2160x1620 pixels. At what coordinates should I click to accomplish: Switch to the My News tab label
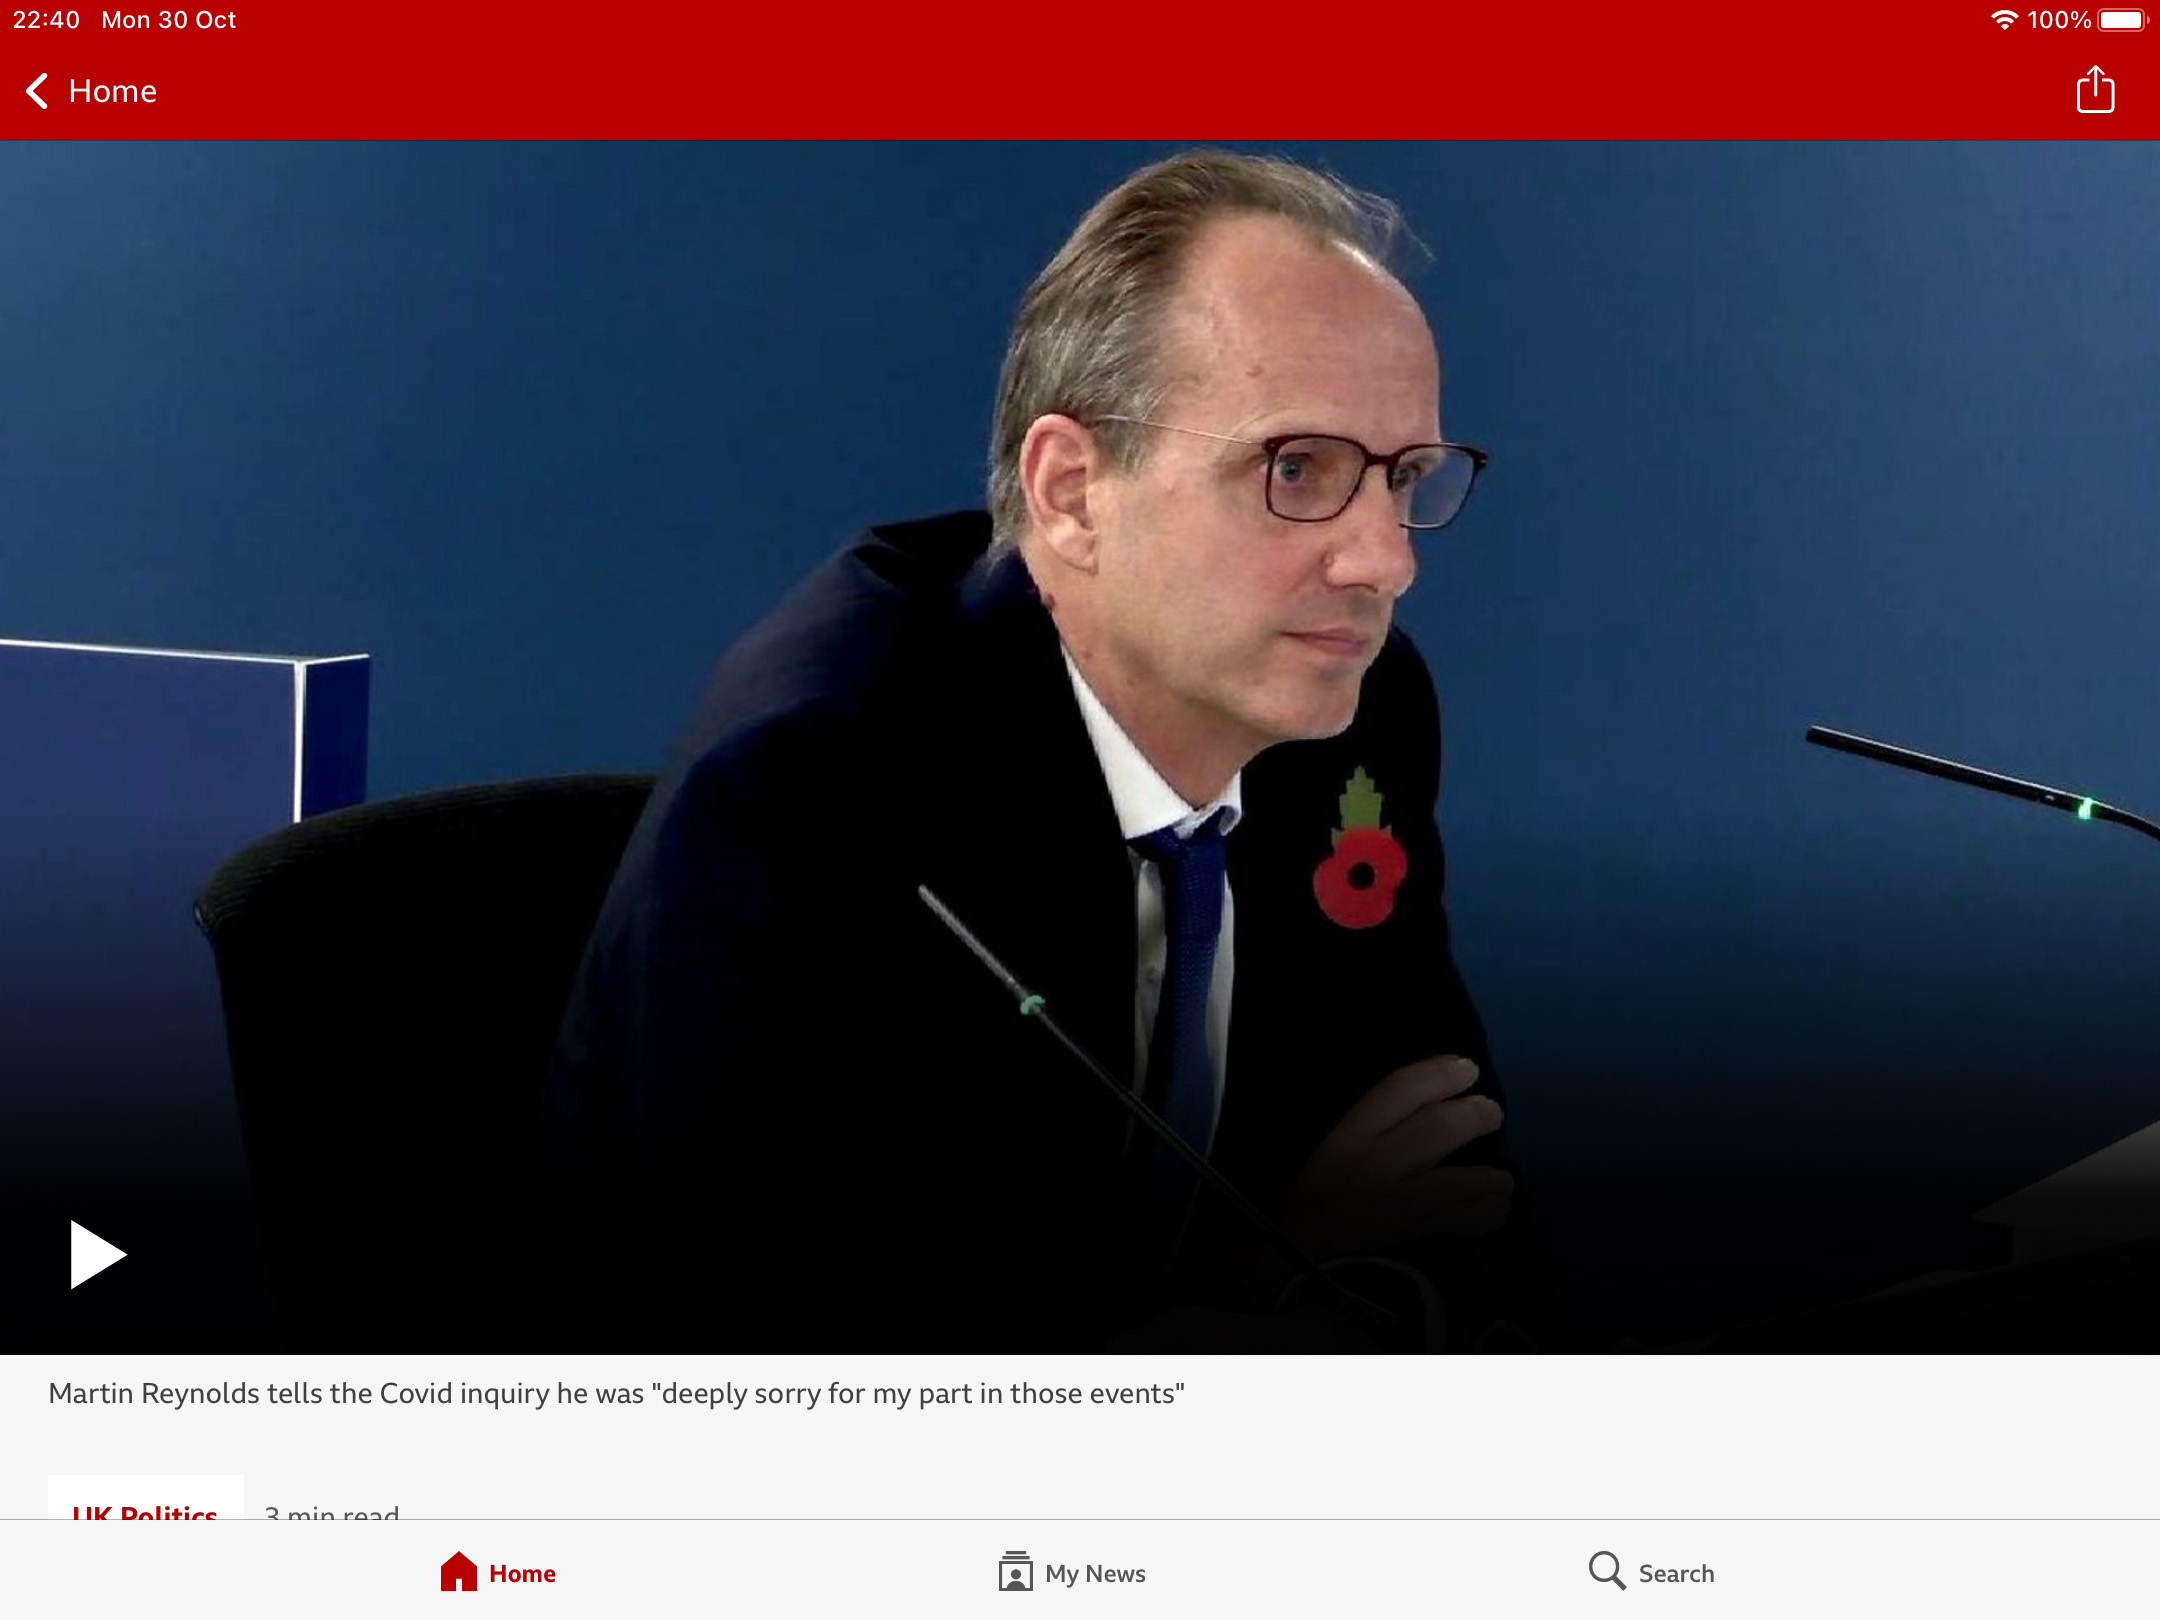point(1095,1573)
